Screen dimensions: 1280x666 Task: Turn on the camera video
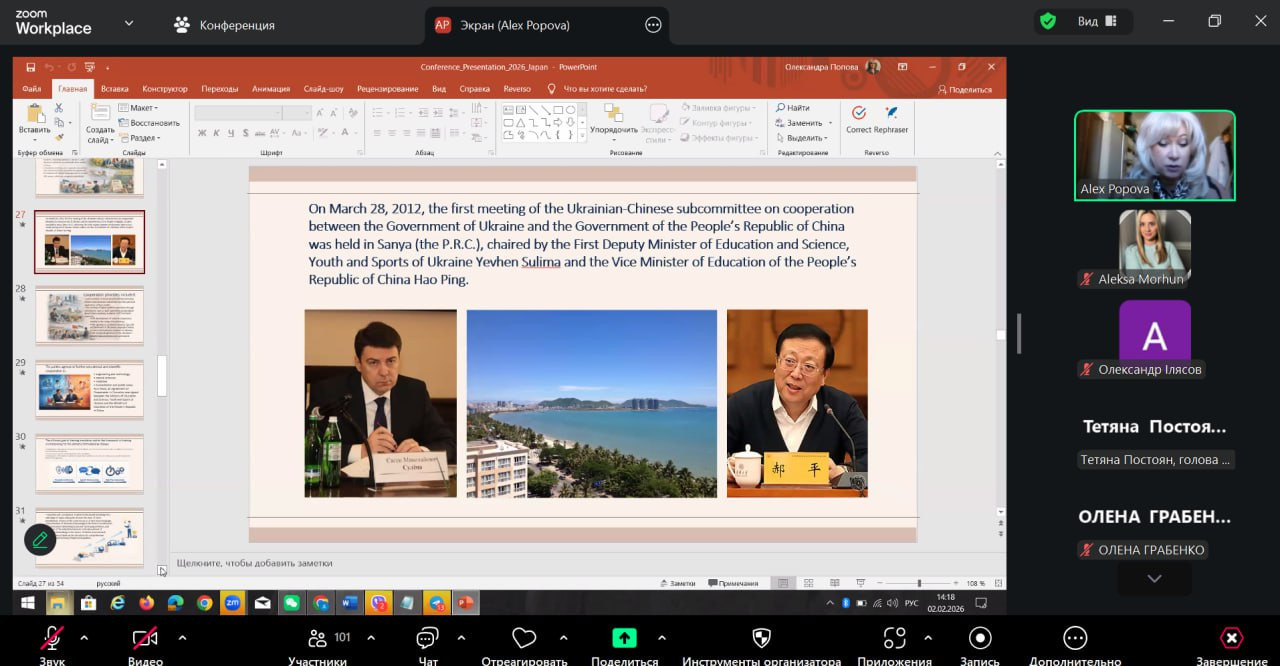(145, 639)
